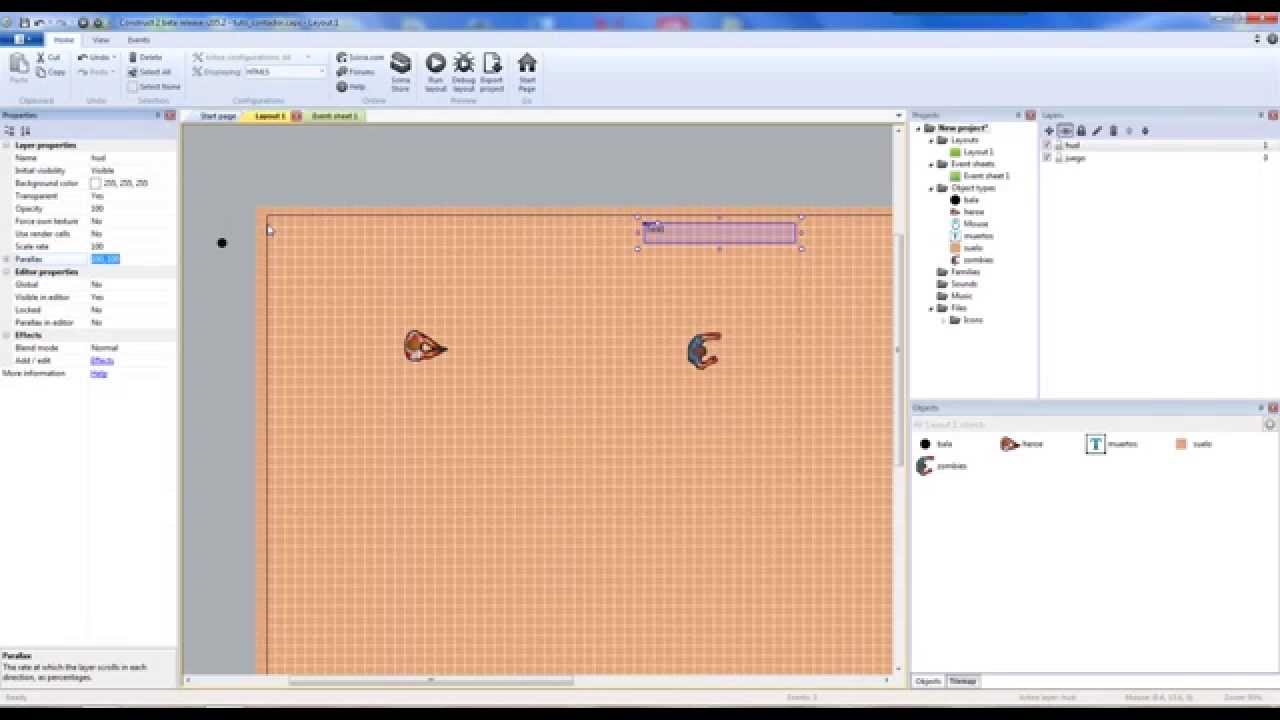Collapse the Files folder
Image resolution: width=1280 pixels, height=720 pixels.
click(931, 308)
